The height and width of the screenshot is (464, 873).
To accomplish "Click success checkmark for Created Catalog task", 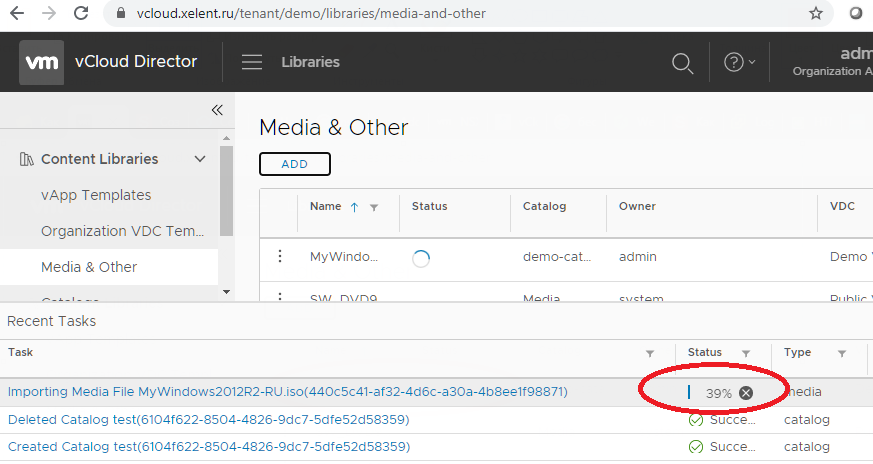I will [696, 447].
